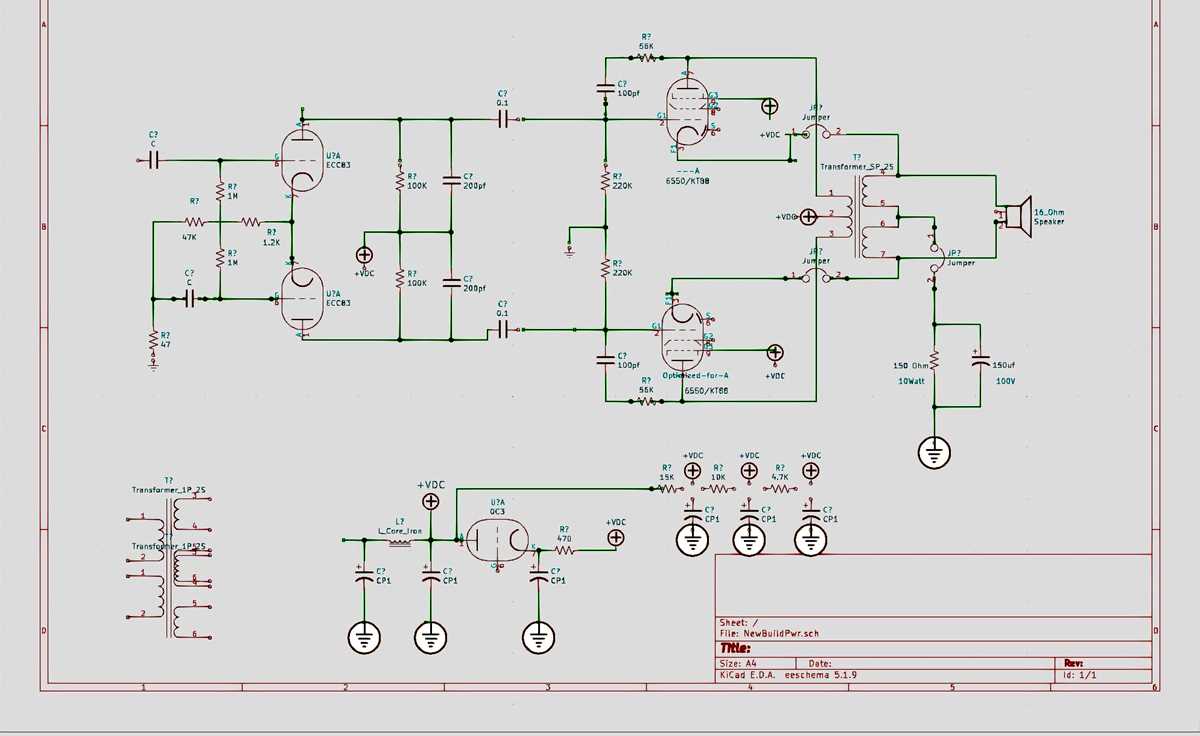The height and width of the screenshot is (736, 1200).
Task: Select the 100pf capacitor beside the Optimized-for-A tube
Action: [605, 361]
